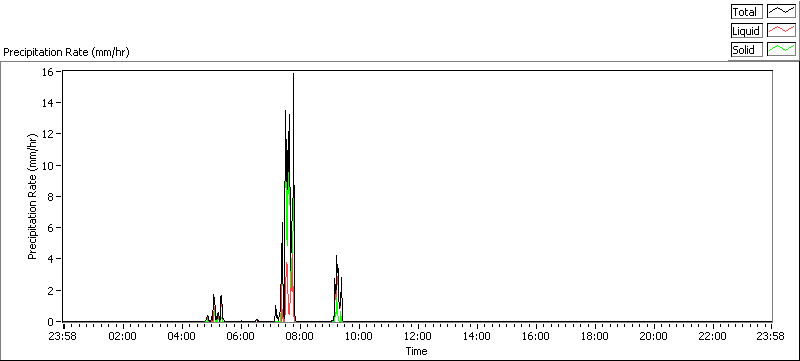The height and width of the screenshot is (361, 800).
Task: Click the 6 y-axis value
Action: click(51, 228)
